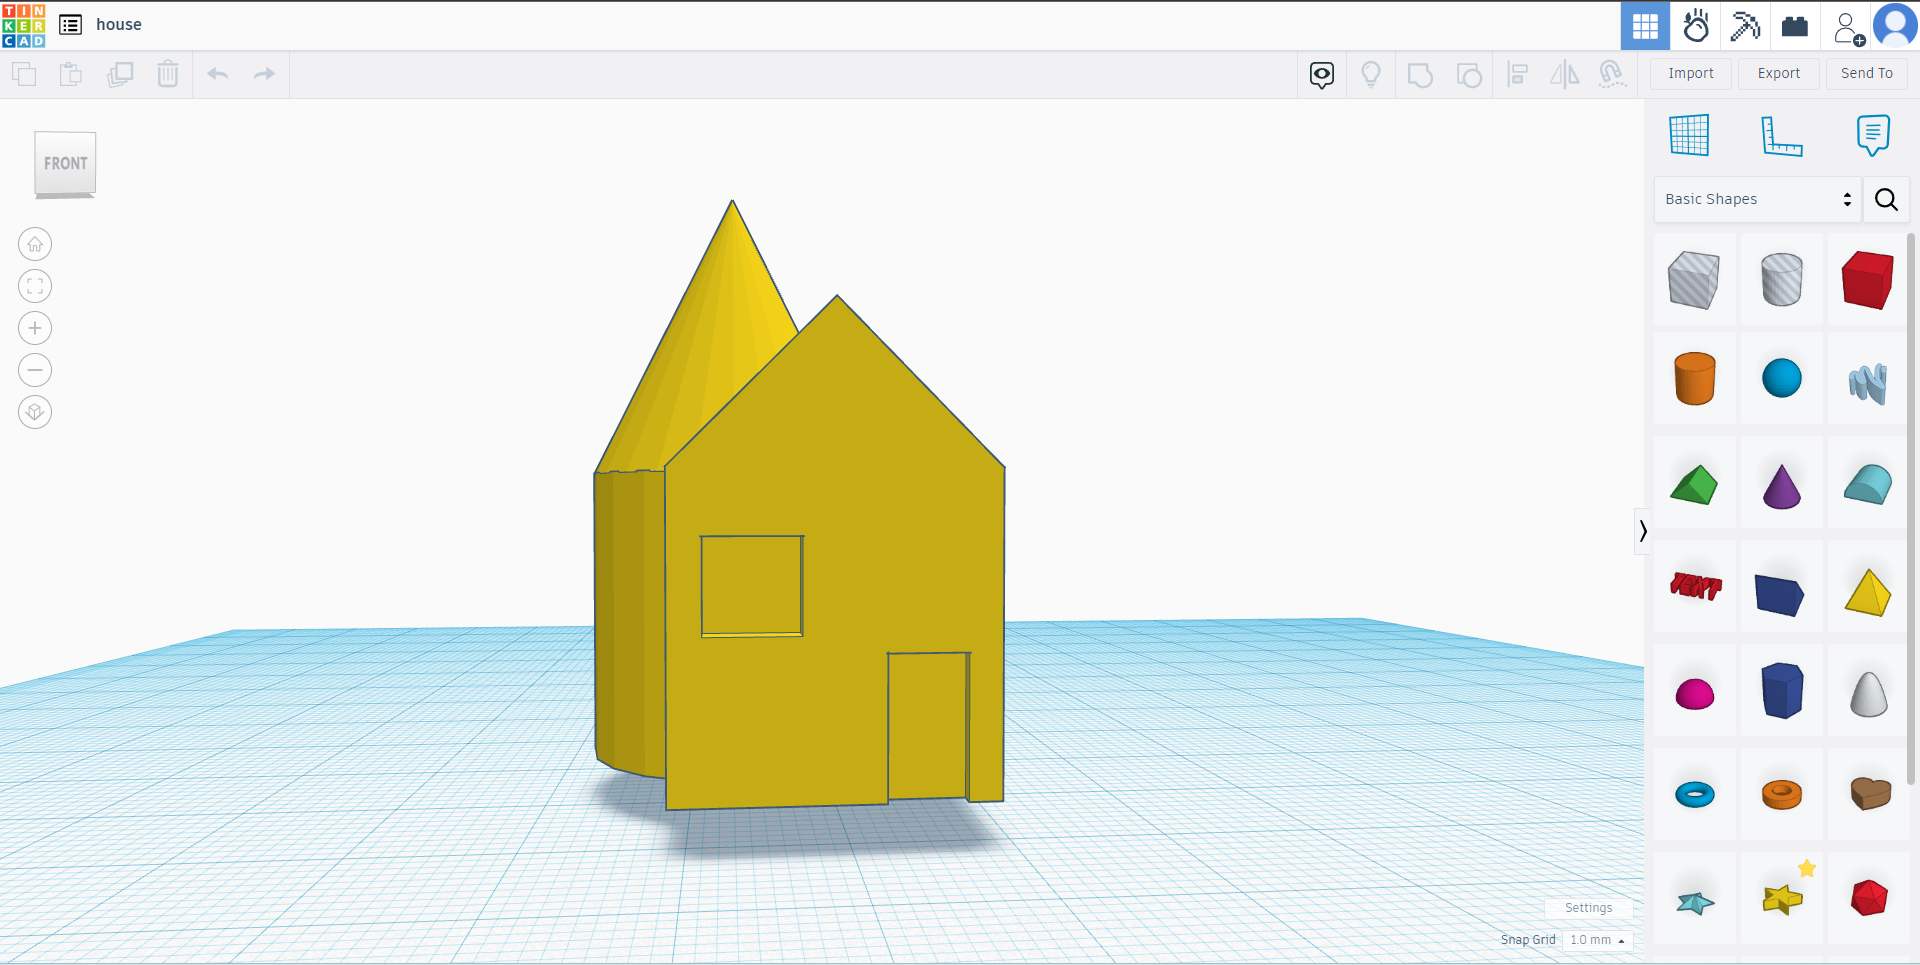Select the gray Paraboloid shape
This screenshot has width=1920, height=965.
click(1867, 693)
